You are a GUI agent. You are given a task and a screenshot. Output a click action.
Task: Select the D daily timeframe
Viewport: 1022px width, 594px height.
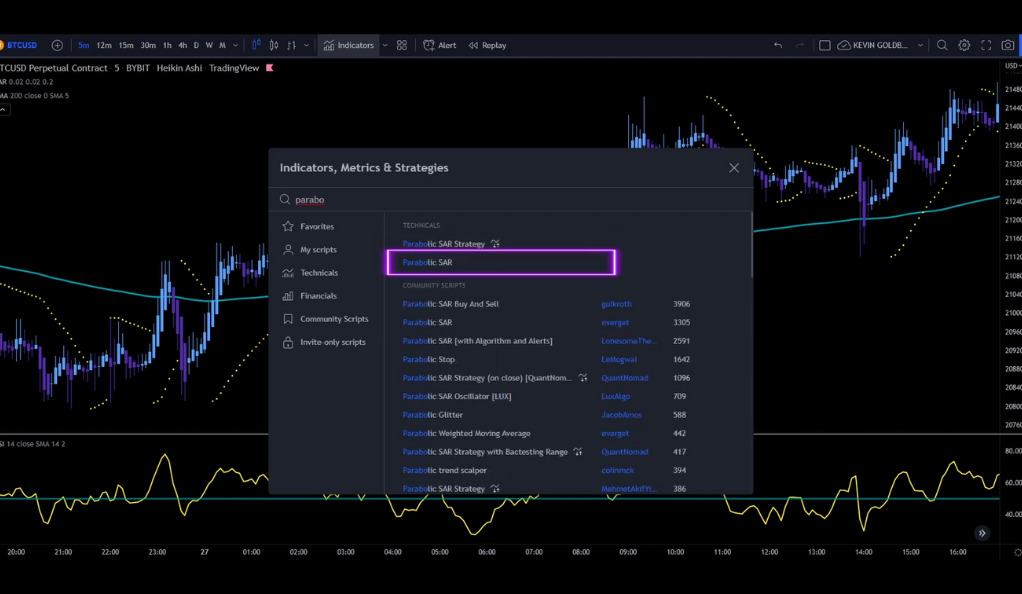(196, 45)
